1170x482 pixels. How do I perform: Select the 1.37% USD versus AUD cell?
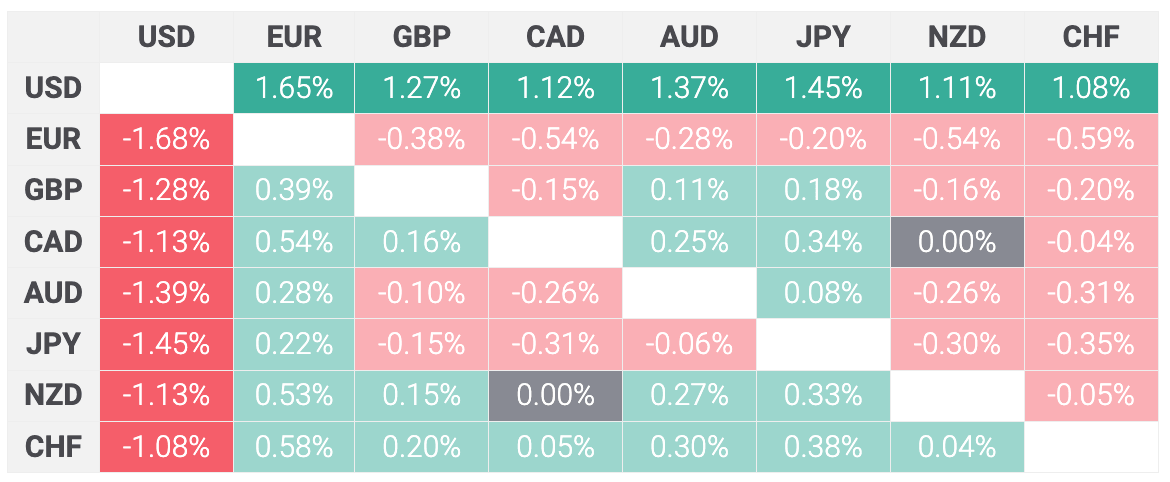pos(689,88)
